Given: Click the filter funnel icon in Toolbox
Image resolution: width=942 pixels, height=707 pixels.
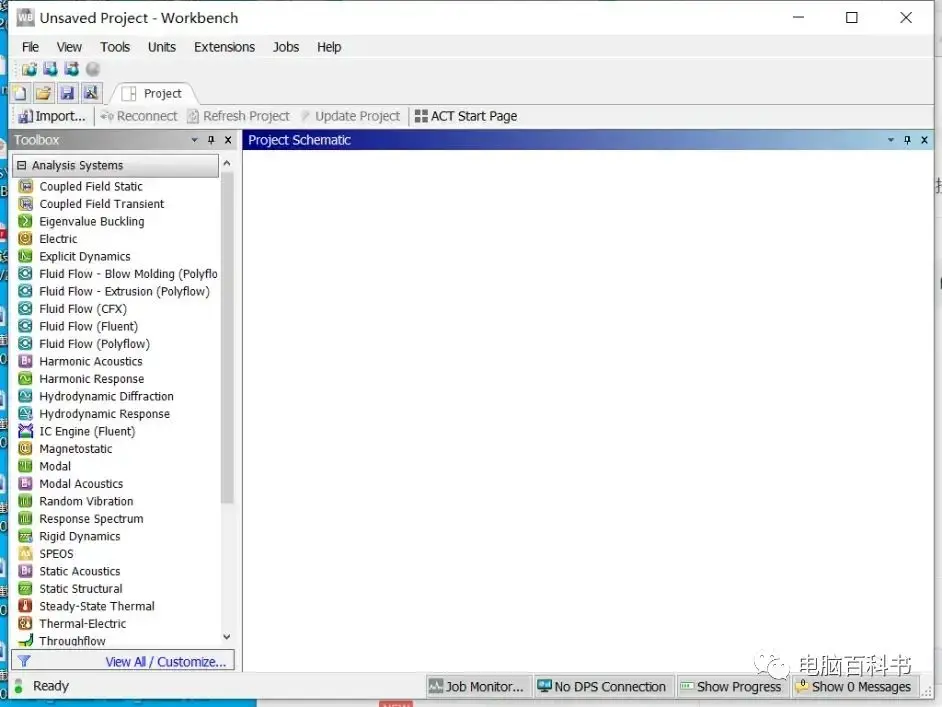Looking at the screenshot, I should (24, 661).
